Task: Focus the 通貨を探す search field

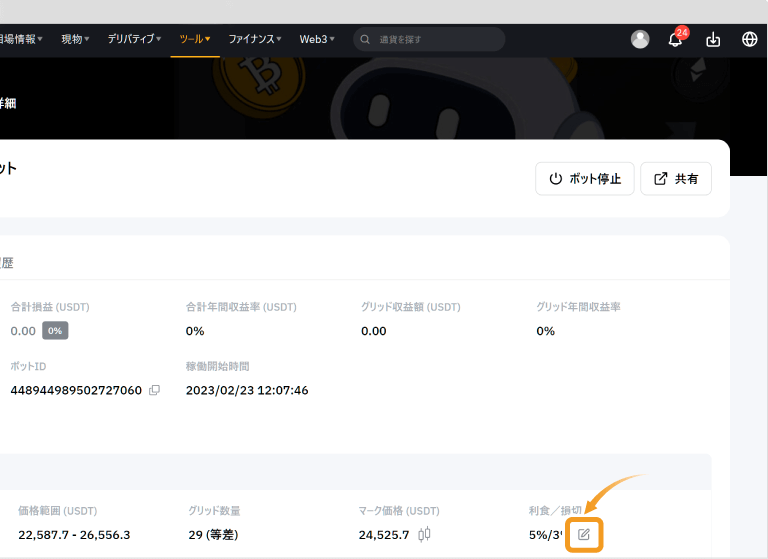Action: (x=429, y=39)
